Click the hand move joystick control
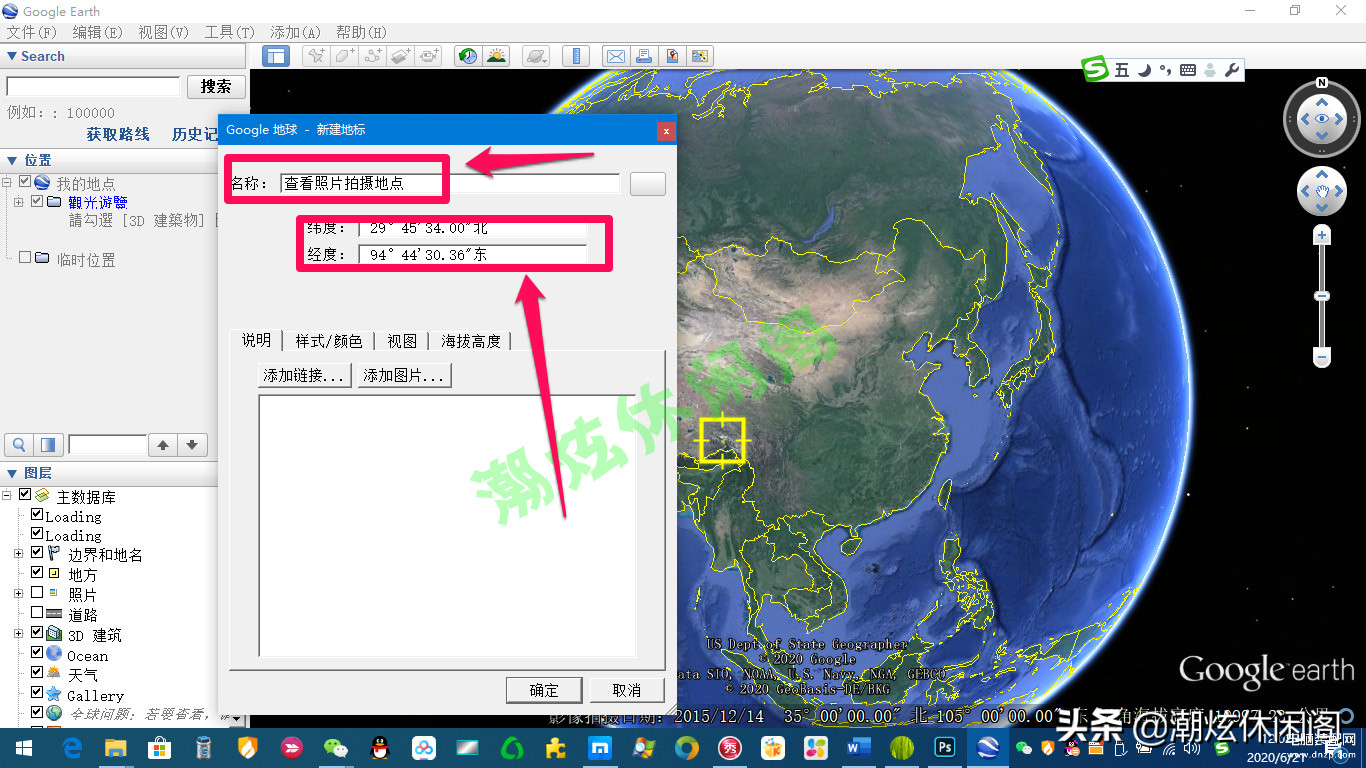1366x768 pixels. tap(1322, 191)
